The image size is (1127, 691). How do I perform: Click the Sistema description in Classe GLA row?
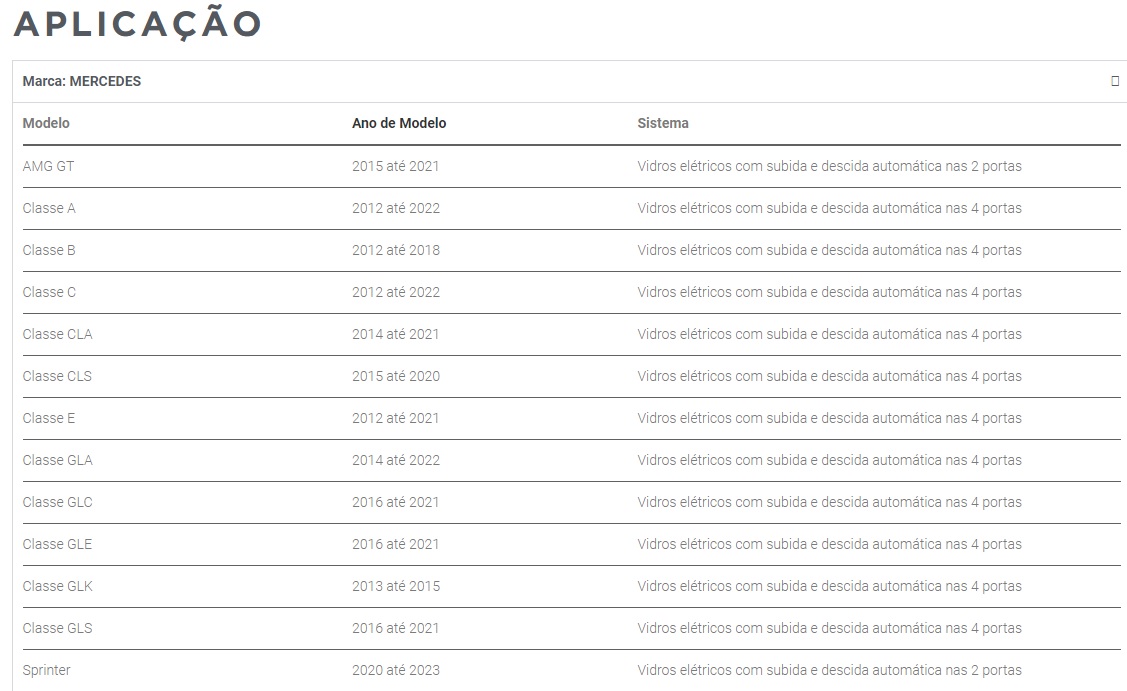click(829, 460)
